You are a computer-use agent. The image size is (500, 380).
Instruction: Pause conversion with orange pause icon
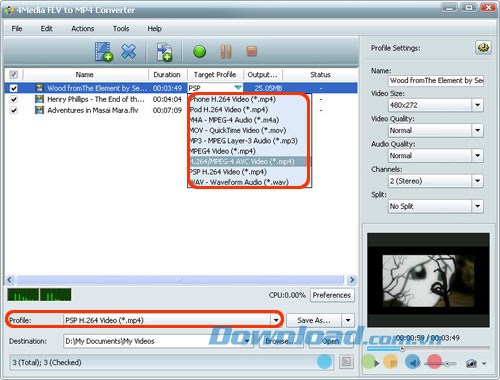(x=226, y=52)
